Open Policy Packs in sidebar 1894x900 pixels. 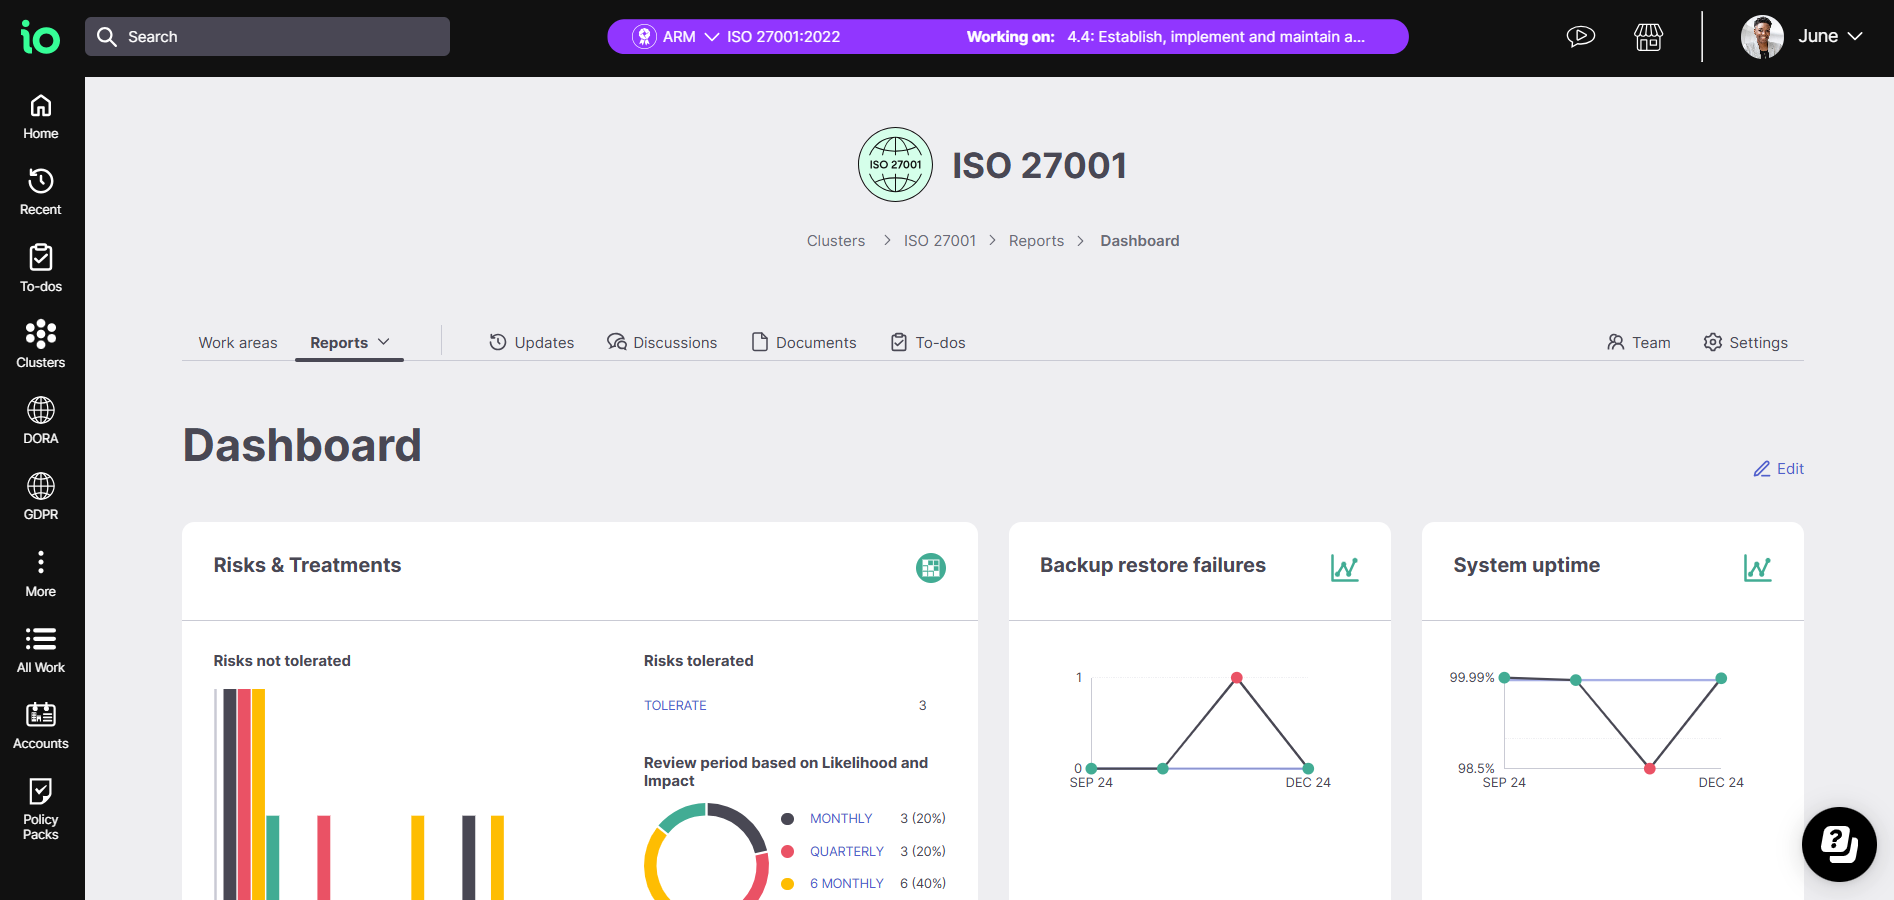click(41, 810)
